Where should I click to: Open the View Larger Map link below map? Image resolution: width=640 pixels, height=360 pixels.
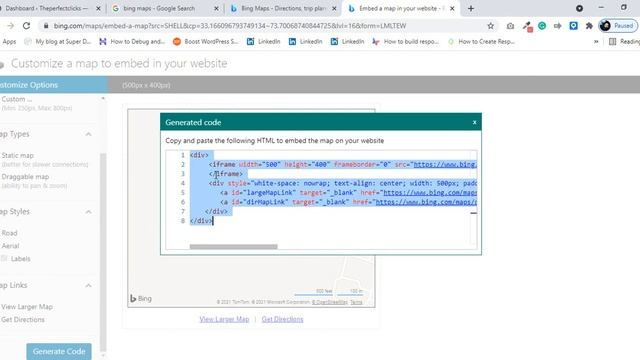224,319
